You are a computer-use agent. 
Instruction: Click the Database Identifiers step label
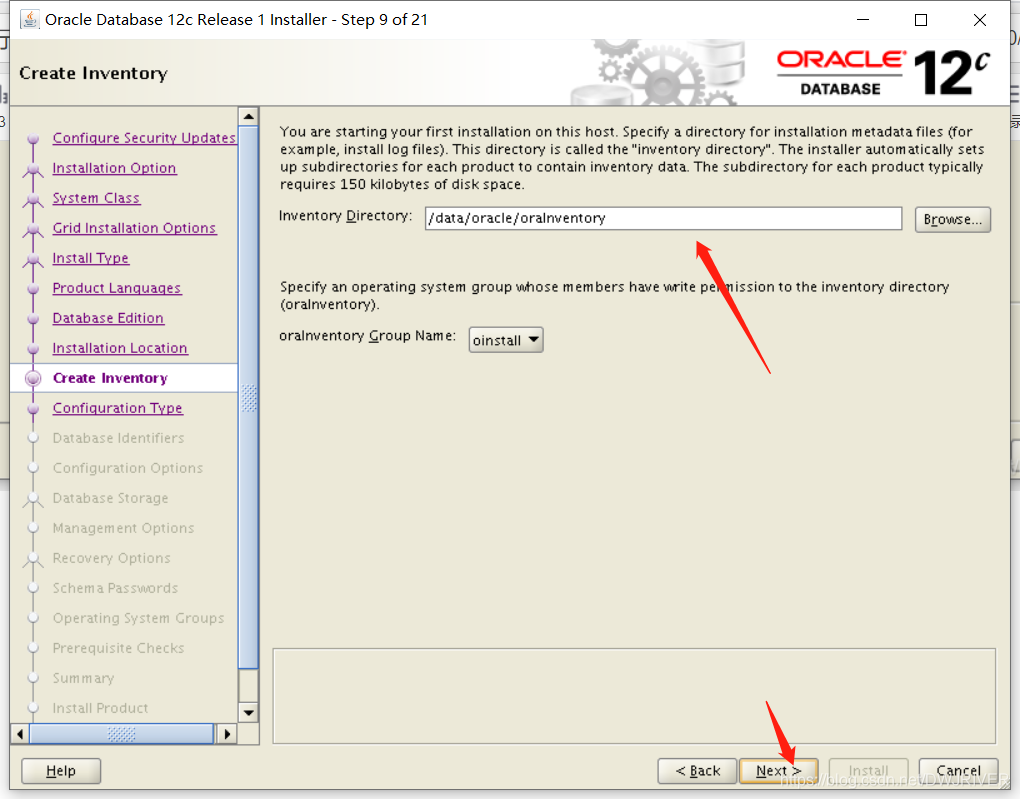click(118, 438)
